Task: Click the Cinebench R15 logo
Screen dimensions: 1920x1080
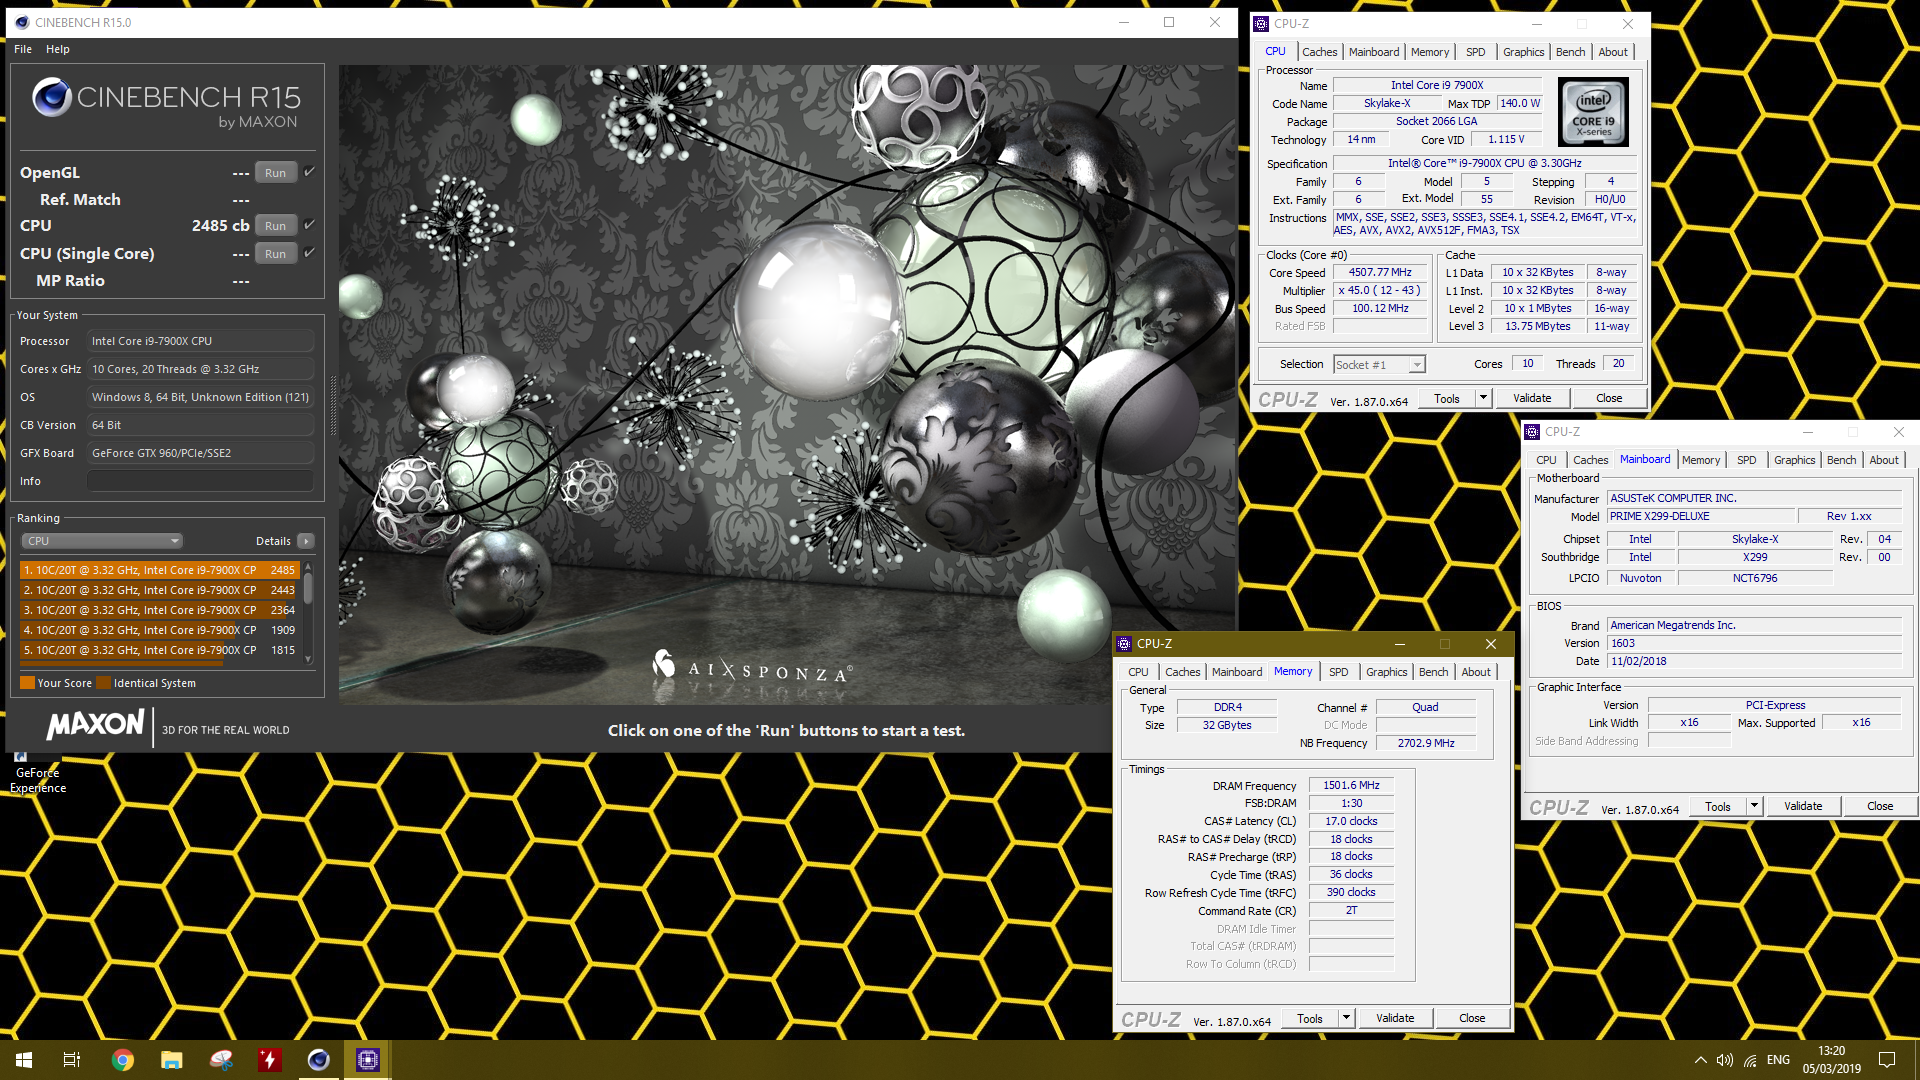Action: coord(166,104)
